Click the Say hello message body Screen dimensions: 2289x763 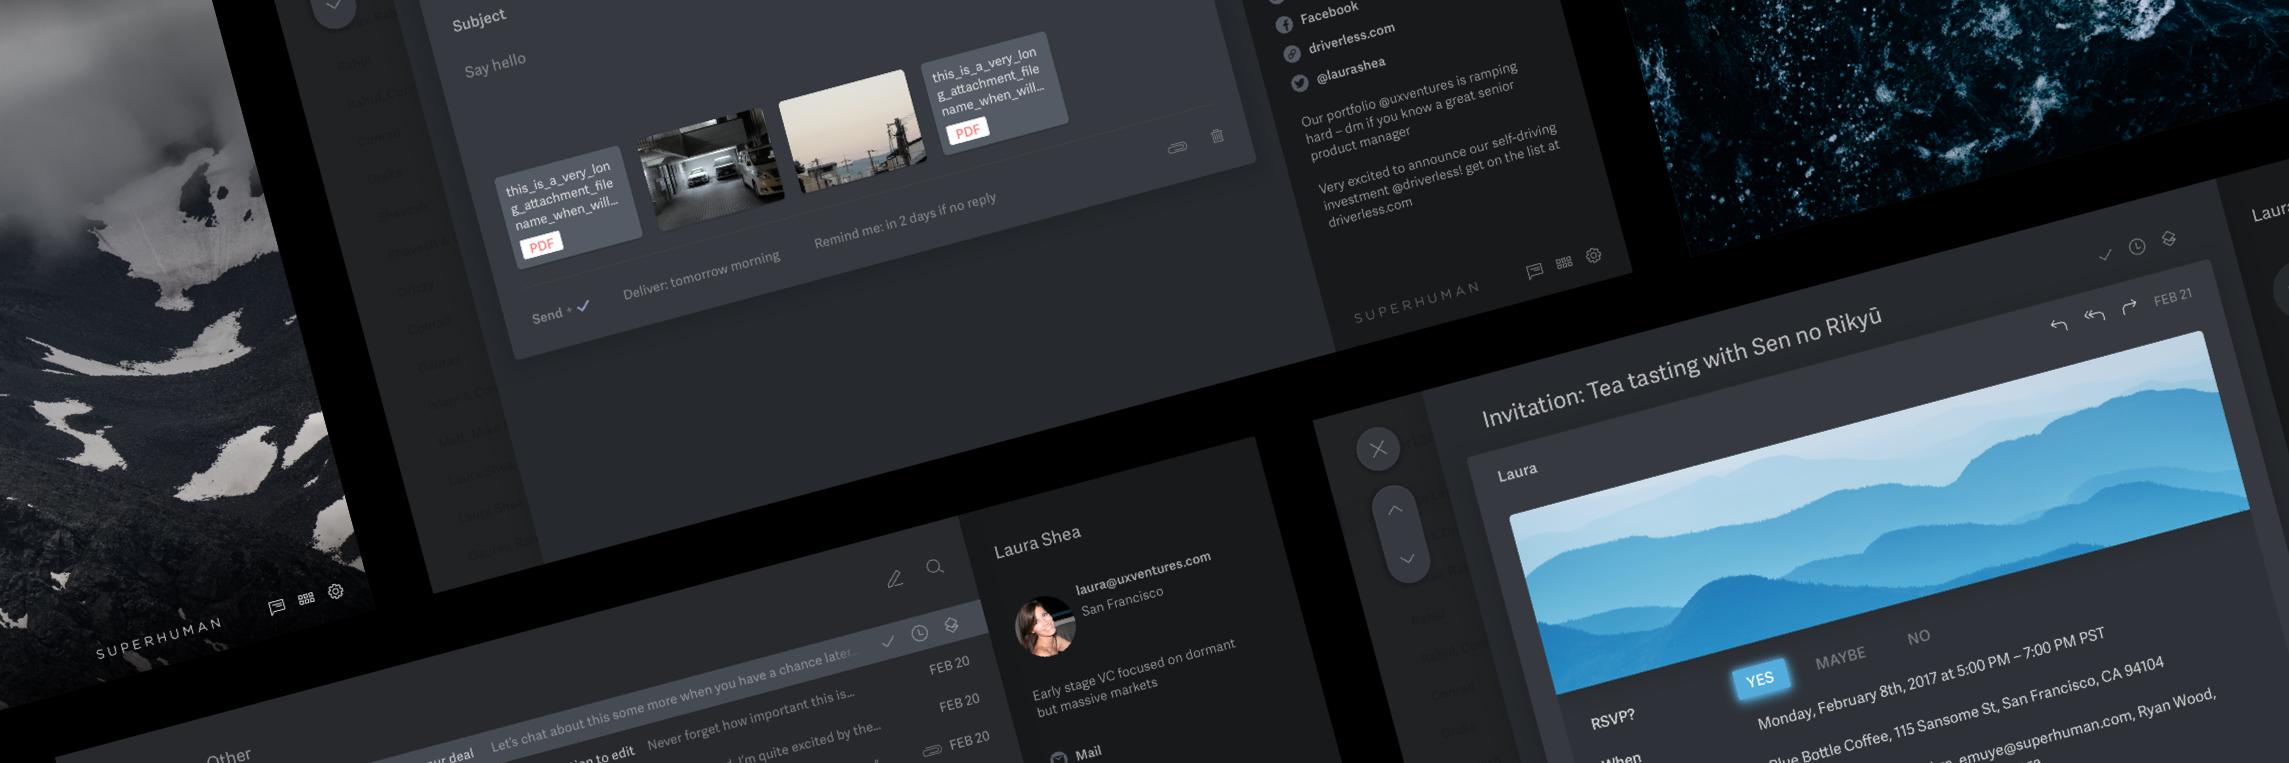pos(494,66)
